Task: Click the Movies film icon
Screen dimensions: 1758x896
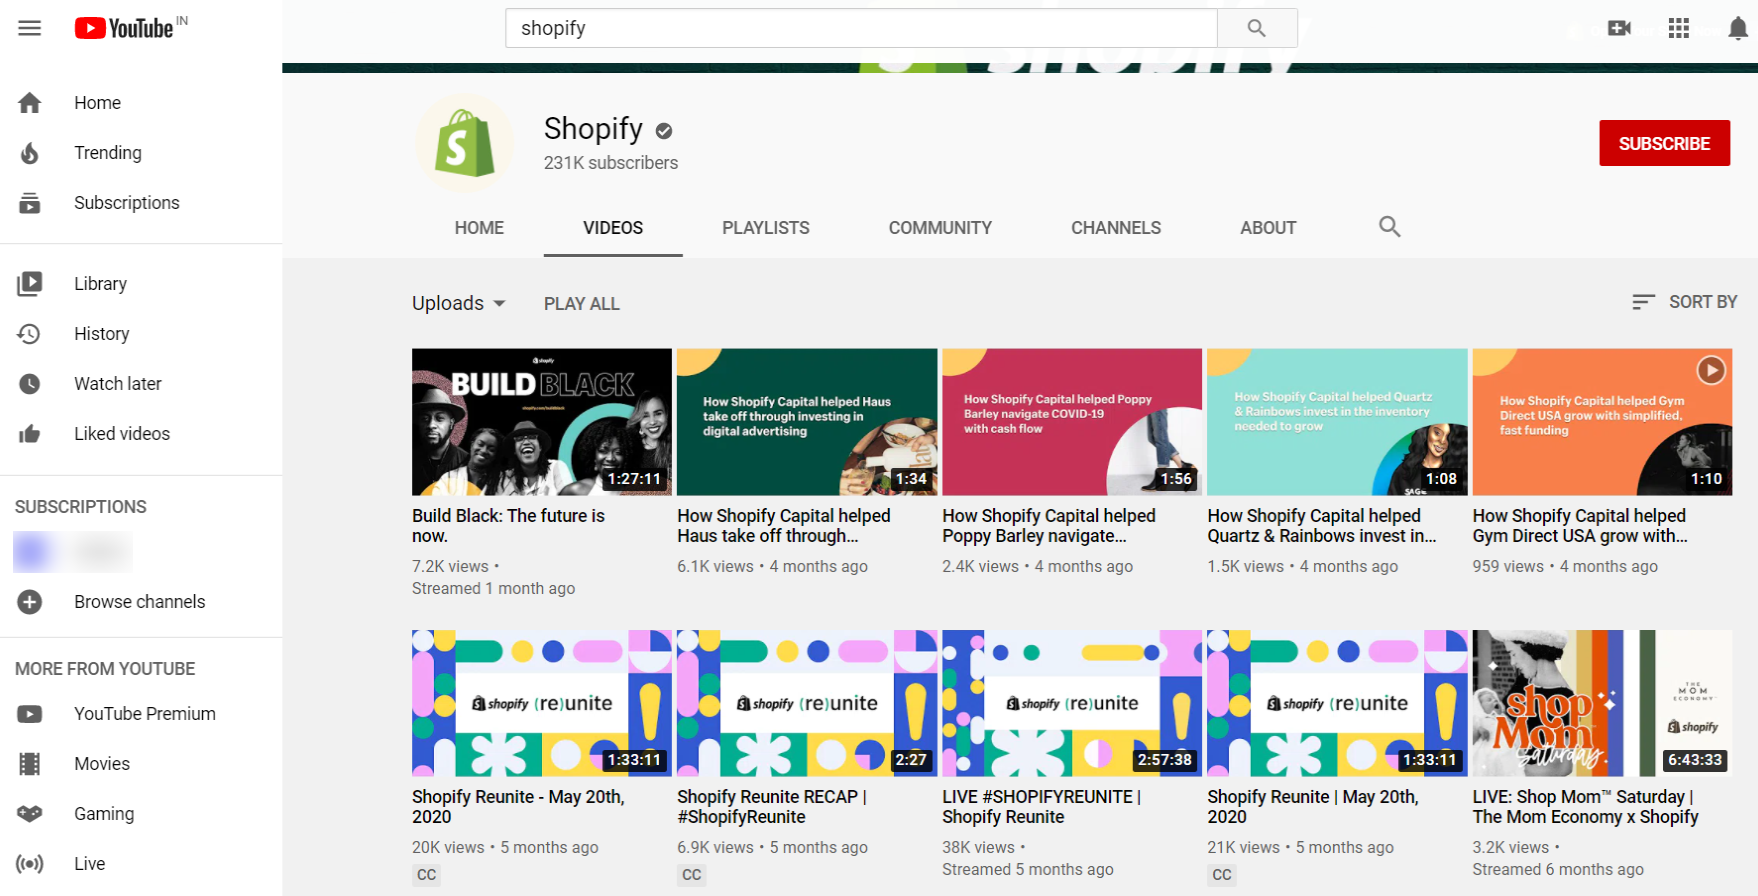Action: (x=30, y=764)
